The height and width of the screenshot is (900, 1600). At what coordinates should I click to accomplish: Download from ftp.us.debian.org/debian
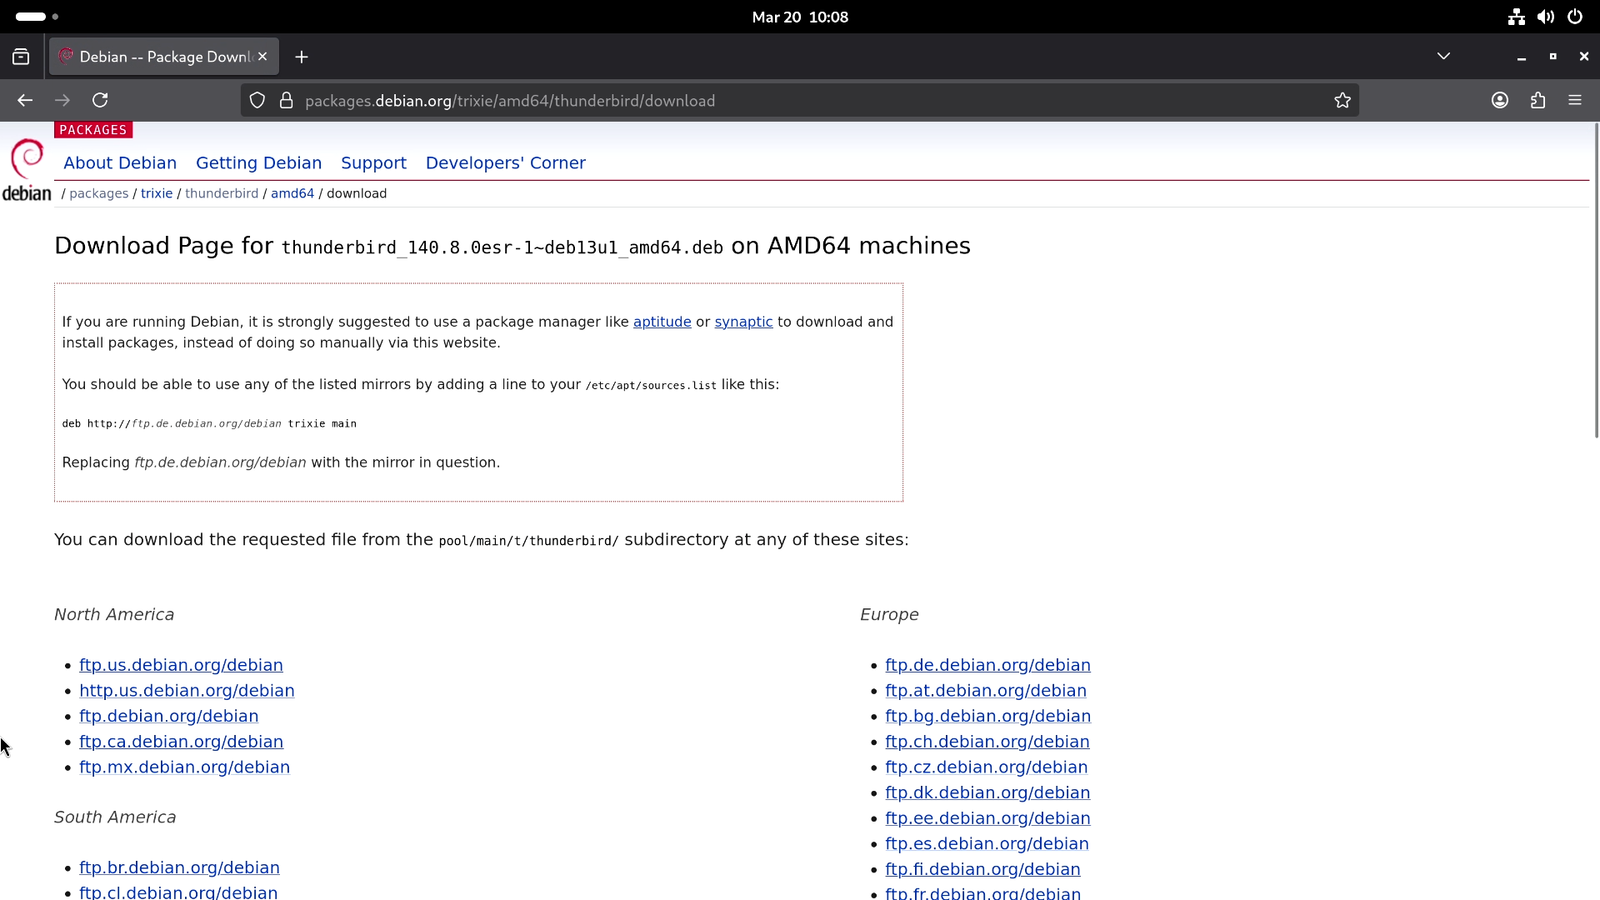coord(181,665)
